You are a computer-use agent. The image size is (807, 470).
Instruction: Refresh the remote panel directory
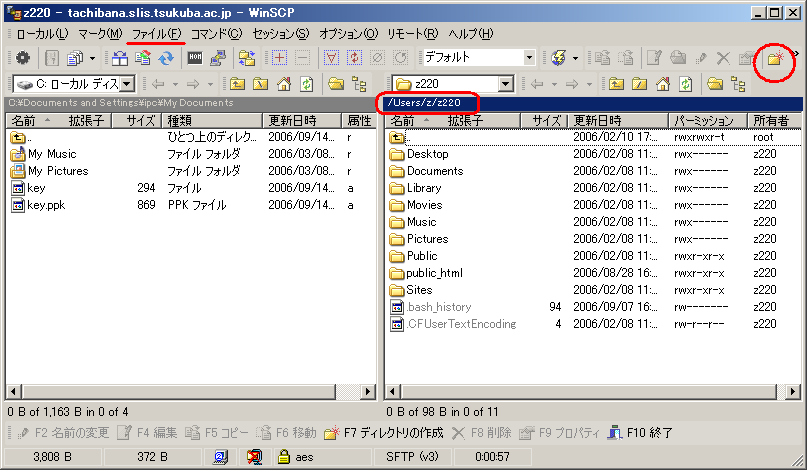pyautogui.click(x=686, y=83)
